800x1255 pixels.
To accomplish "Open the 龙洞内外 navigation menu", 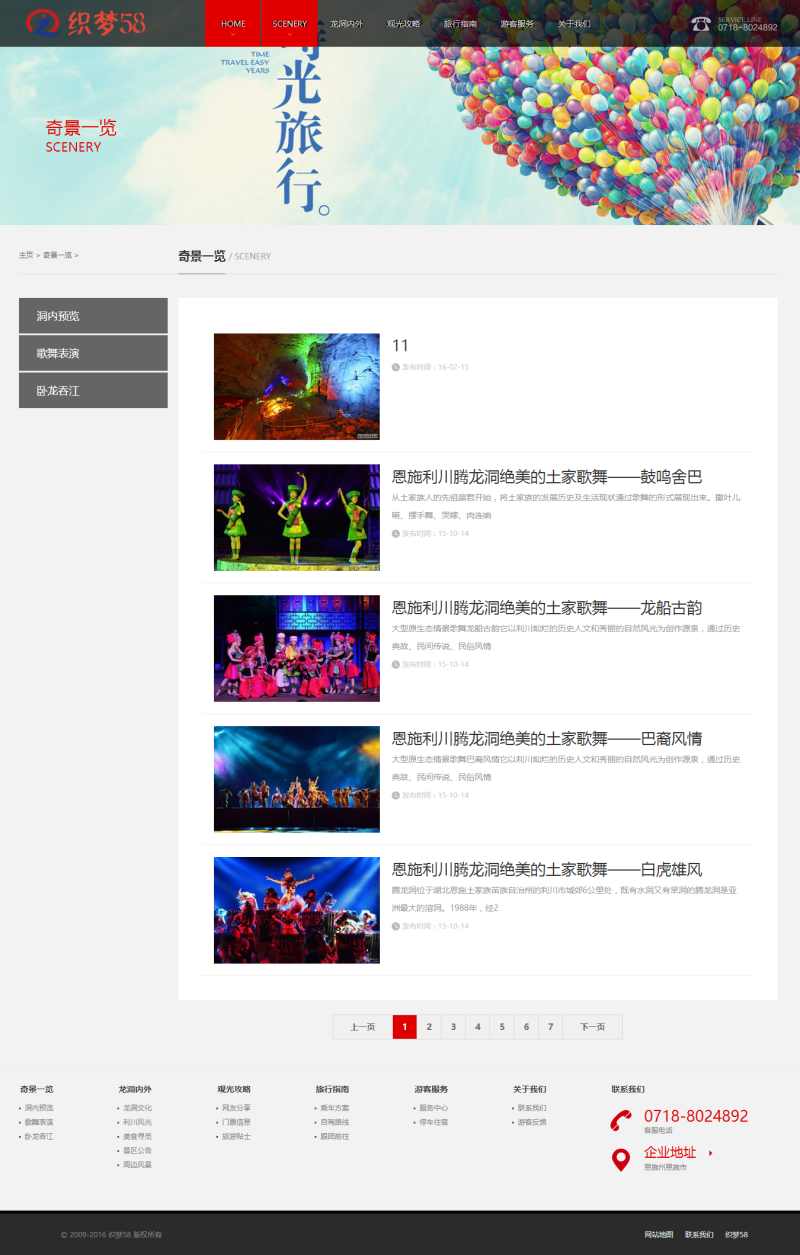I will click(x=346, y=23).
